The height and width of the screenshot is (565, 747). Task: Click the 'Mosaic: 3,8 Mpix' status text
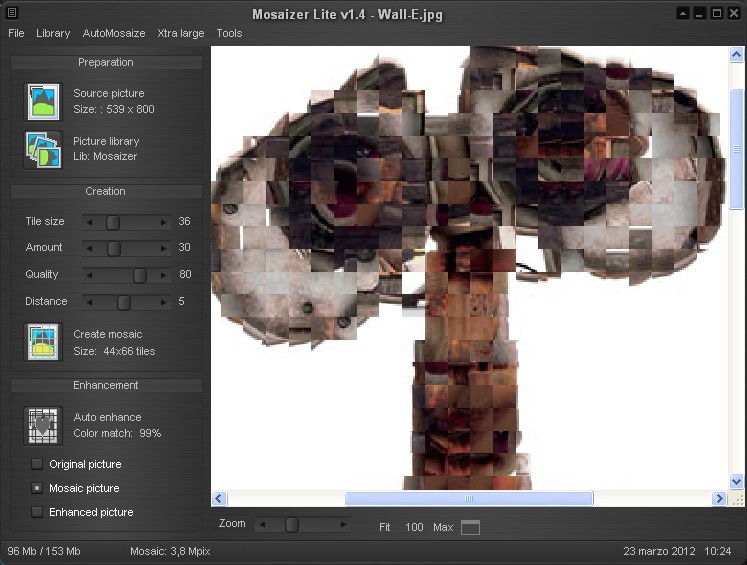coord(170,552)
